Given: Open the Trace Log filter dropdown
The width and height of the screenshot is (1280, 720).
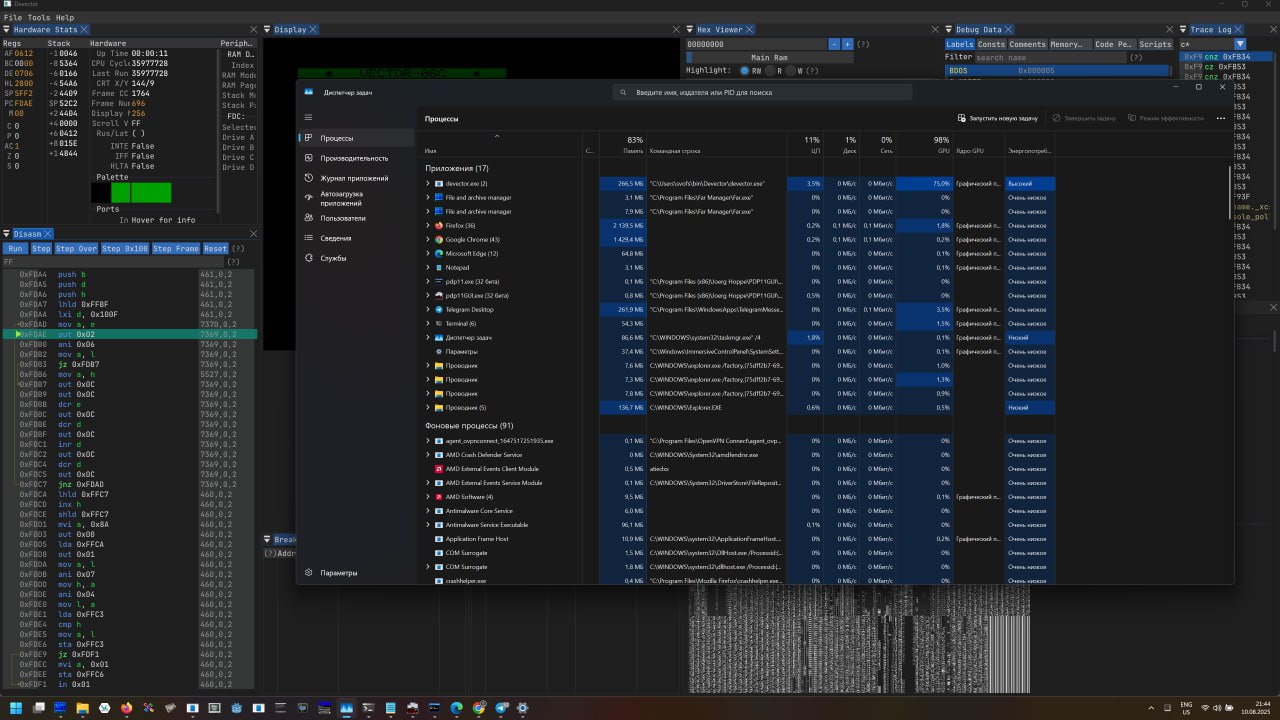Looking at the screenshot, I should (x=1240, y=44).
